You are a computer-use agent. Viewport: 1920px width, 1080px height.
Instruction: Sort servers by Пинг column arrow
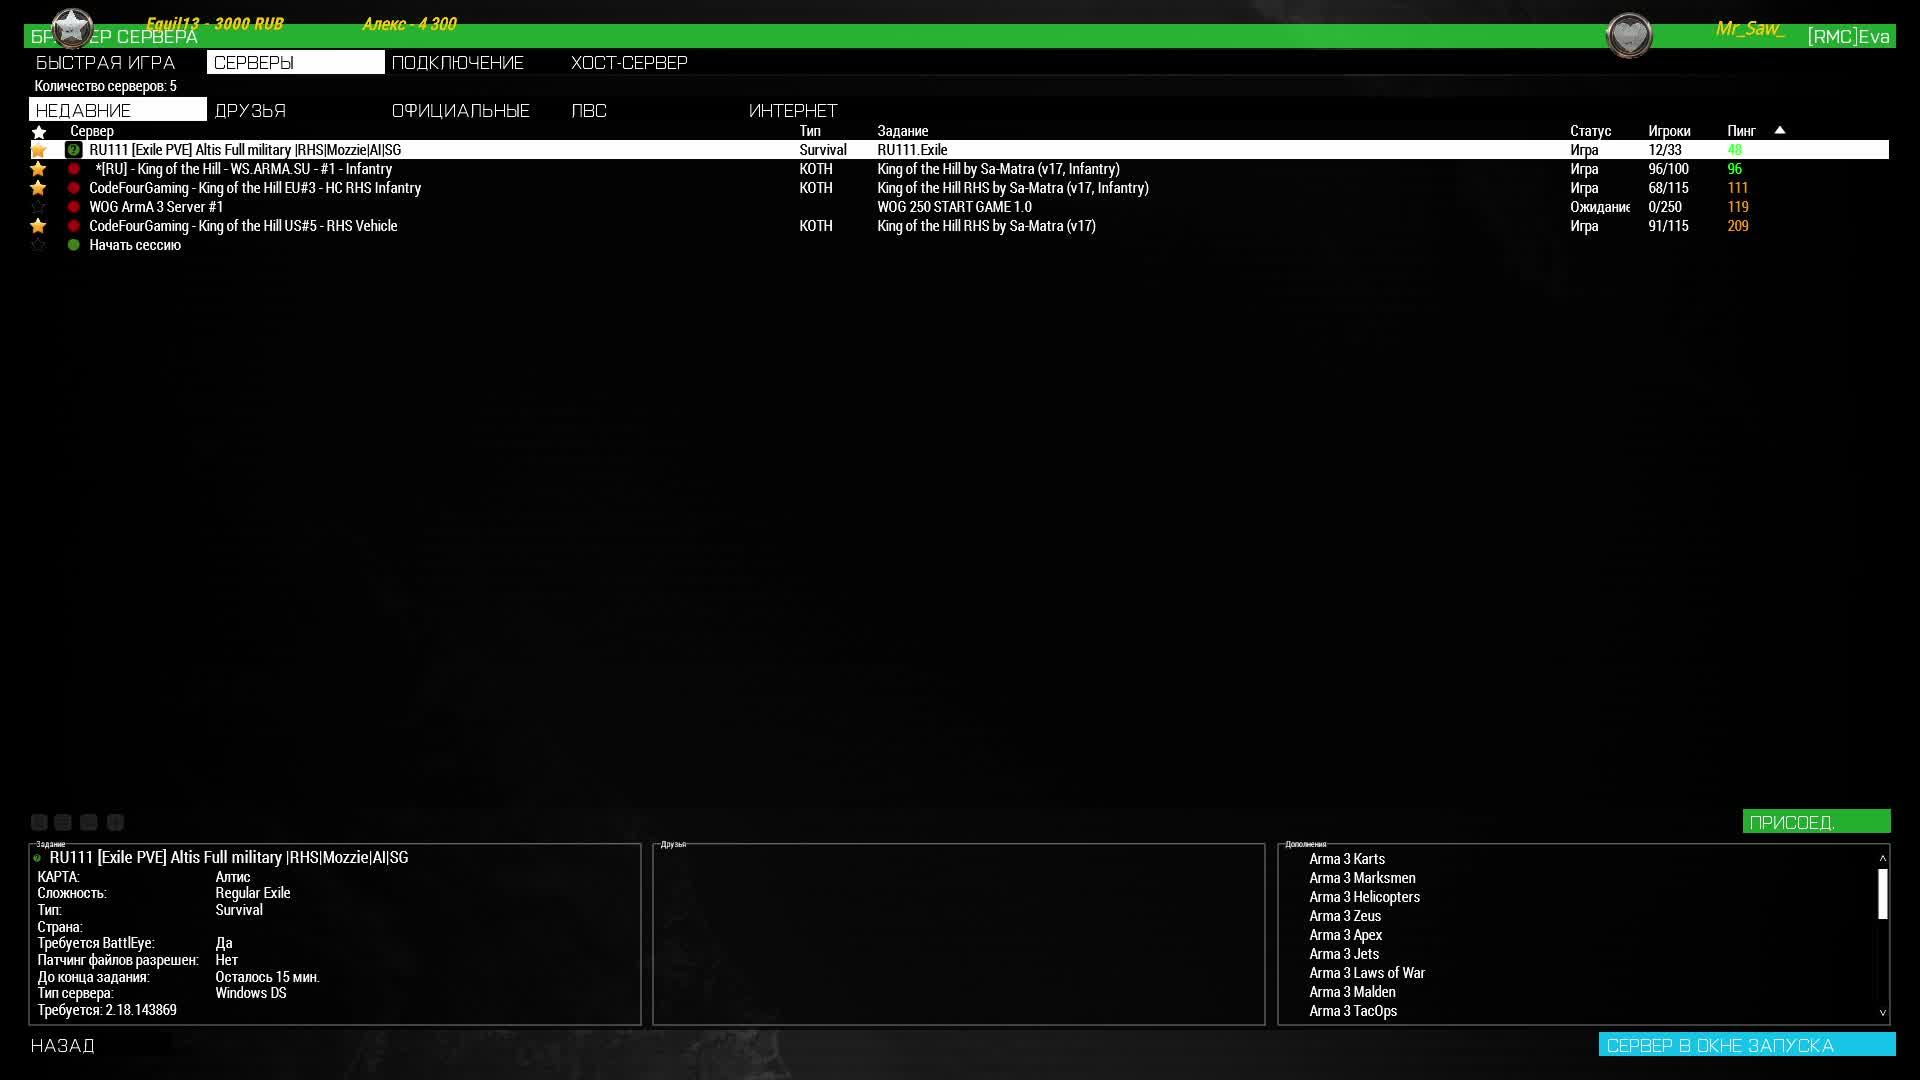coord(1779,130)
